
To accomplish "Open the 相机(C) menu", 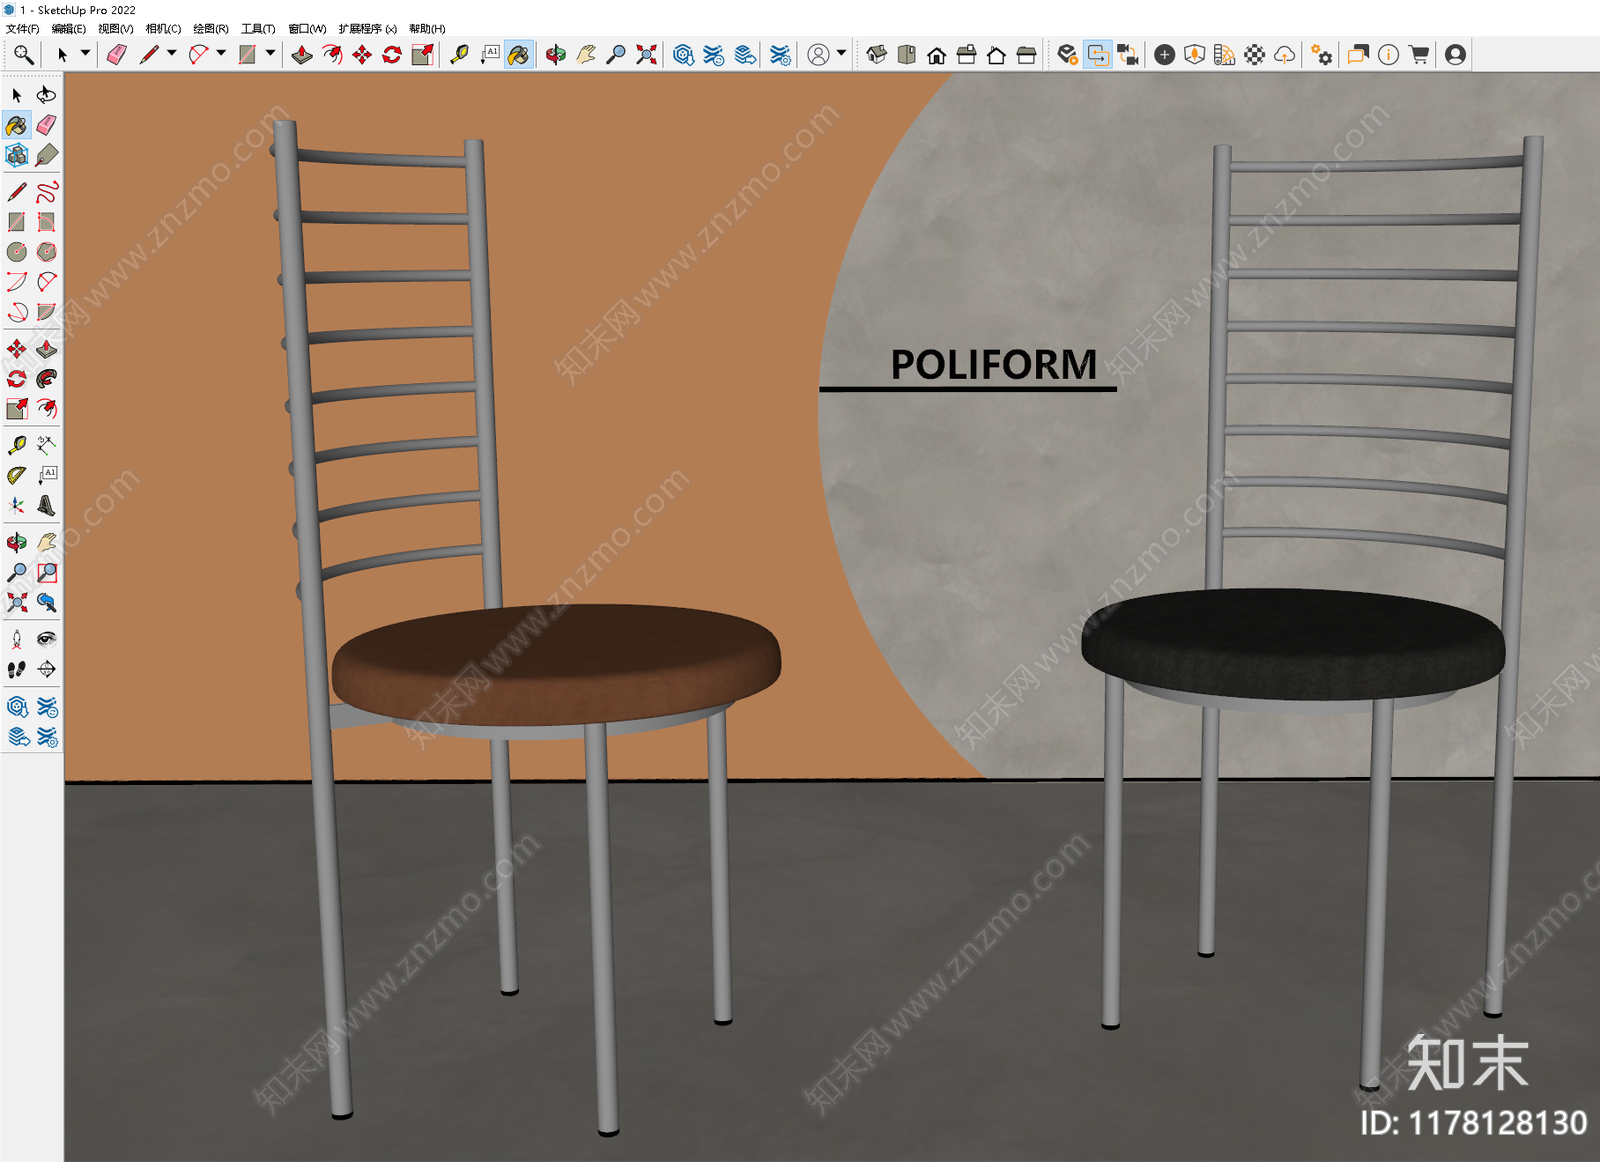I will (x=163, y=29).
